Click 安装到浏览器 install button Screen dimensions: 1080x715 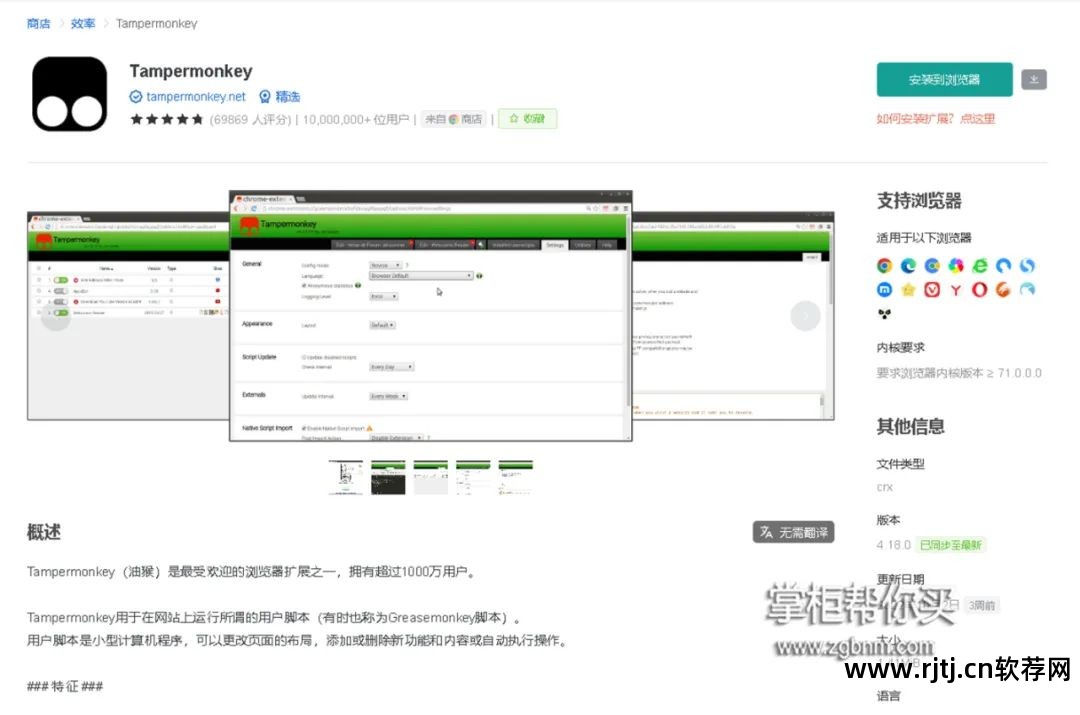pyautogui.click(x=944, y=80)
